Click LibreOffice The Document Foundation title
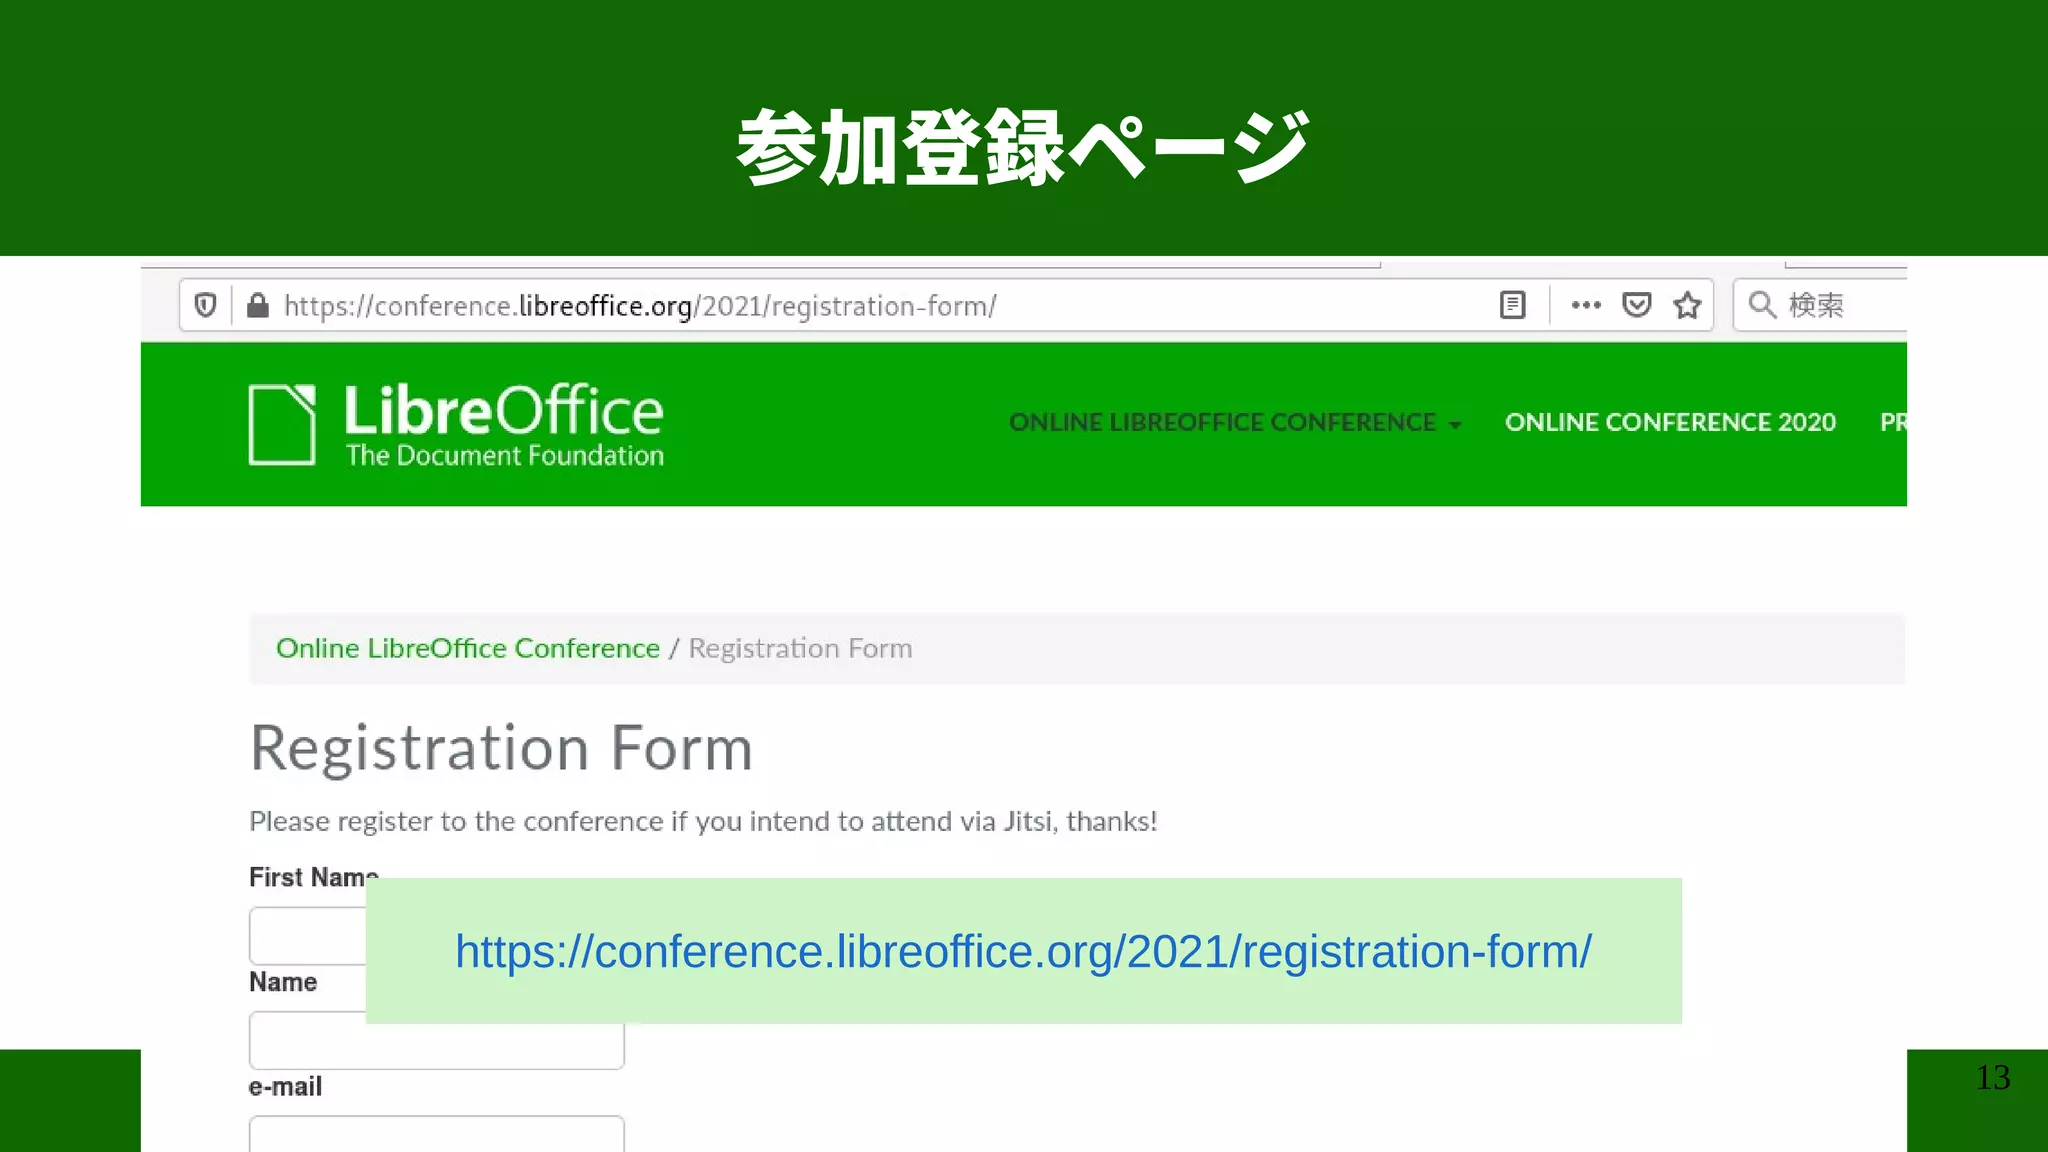The height and width of the screenshot is (1152, 2048). tap(504, 425)
